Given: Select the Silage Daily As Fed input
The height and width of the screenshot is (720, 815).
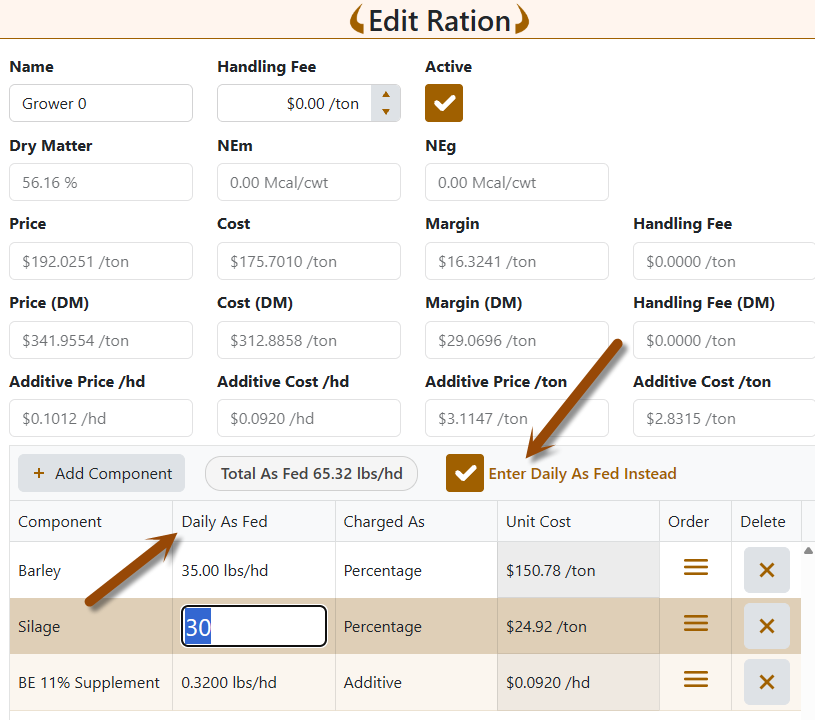Looking at the screenshot, I should tap(254, 626).
